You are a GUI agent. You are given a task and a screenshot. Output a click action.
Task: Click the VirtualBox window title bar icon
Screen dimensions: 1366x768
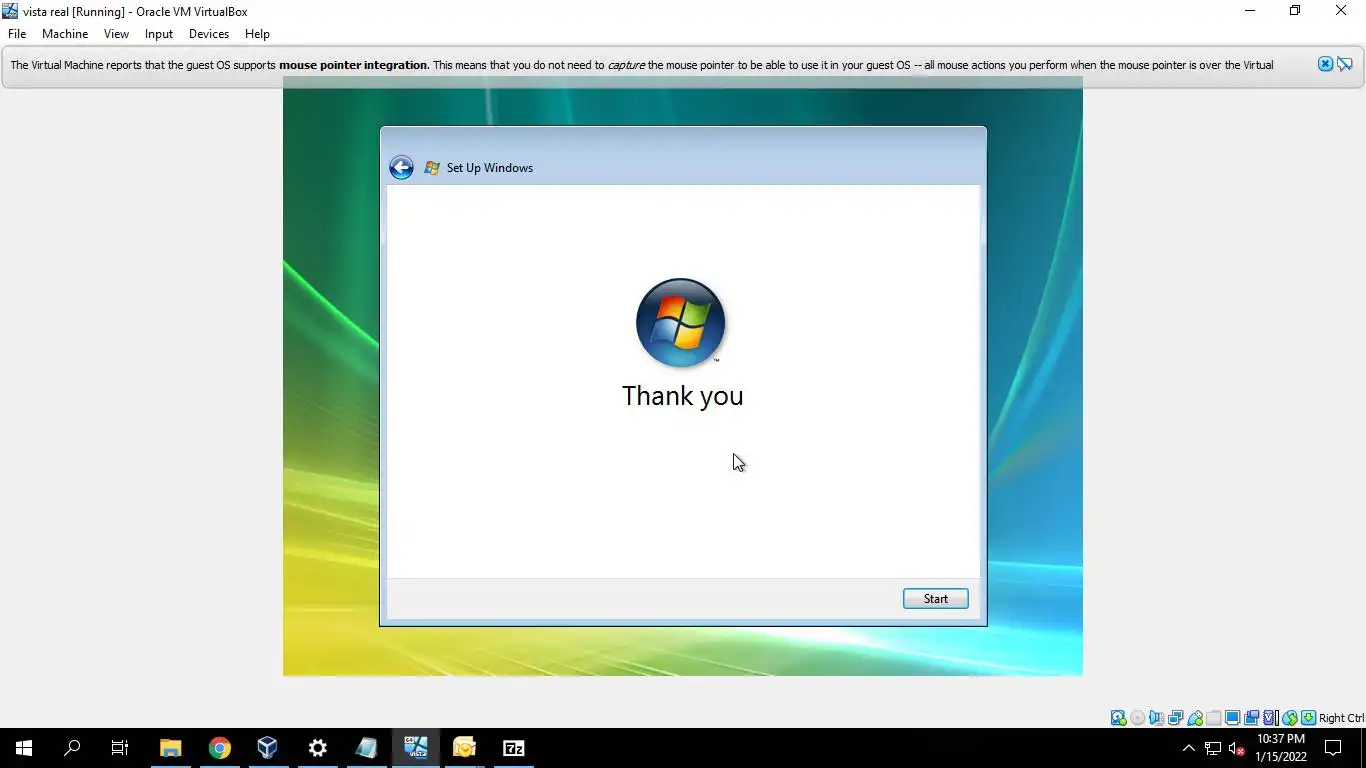(10, 11)
